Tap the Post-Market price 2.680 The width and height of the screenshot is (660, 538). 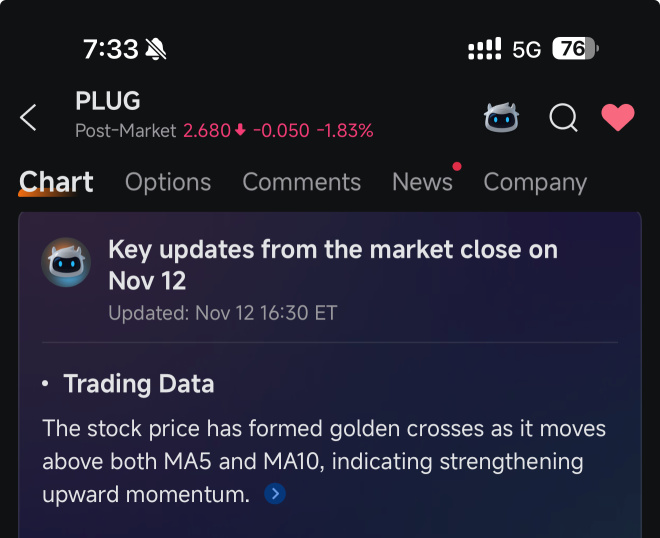click(207, 131)
